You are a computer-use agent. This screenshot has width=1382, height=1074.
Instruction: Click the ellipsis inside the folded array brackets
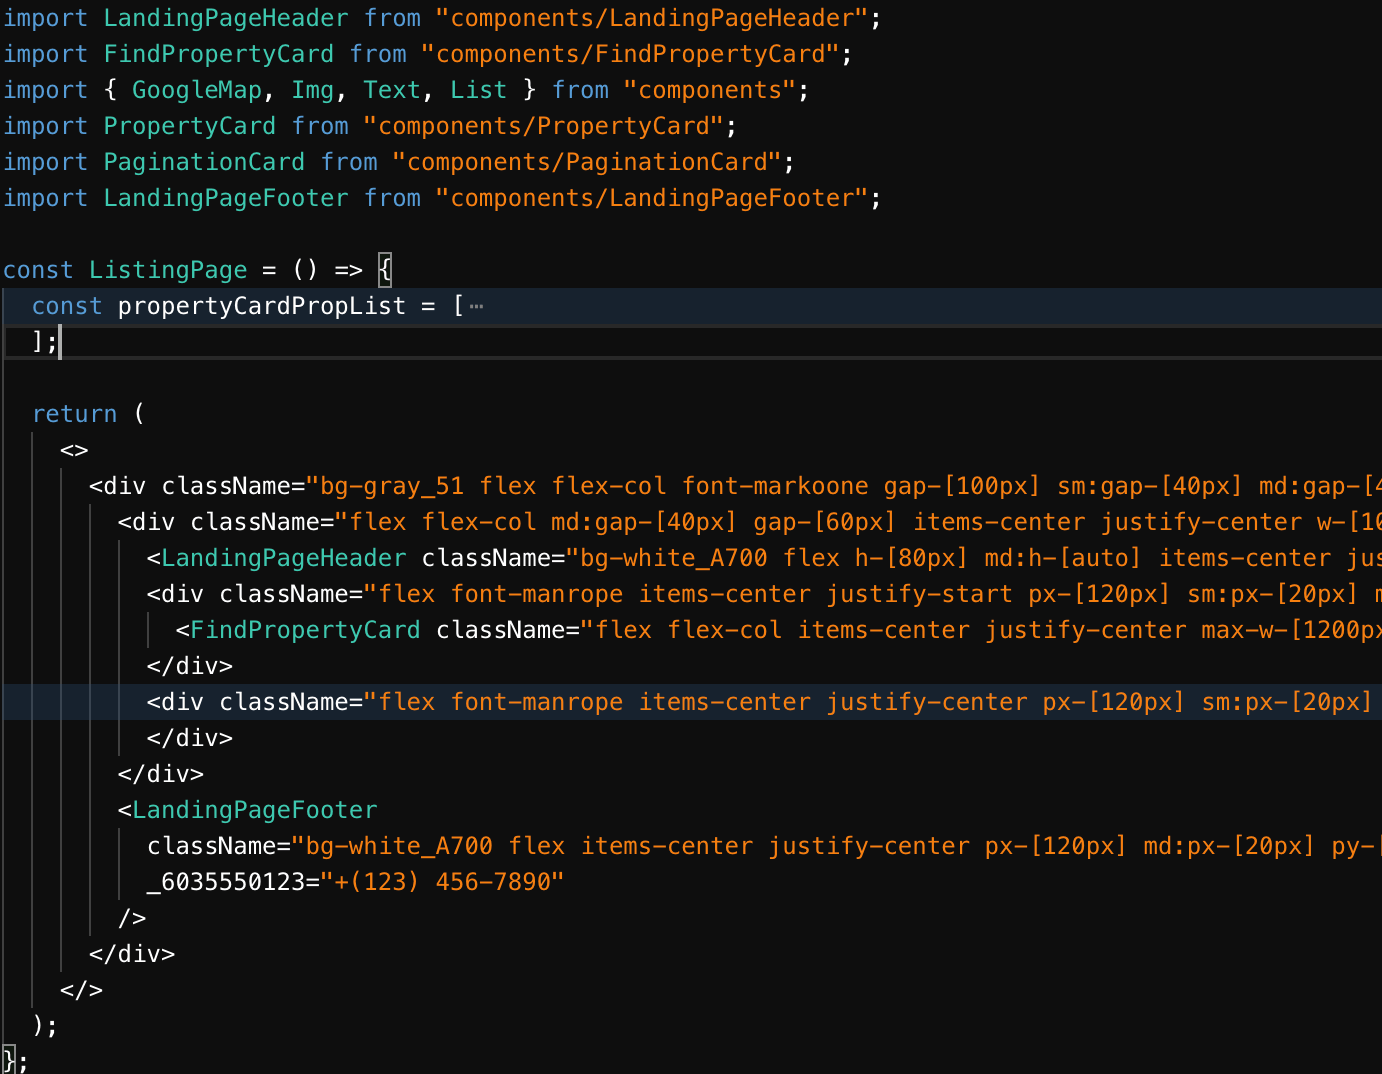point(476,305)
